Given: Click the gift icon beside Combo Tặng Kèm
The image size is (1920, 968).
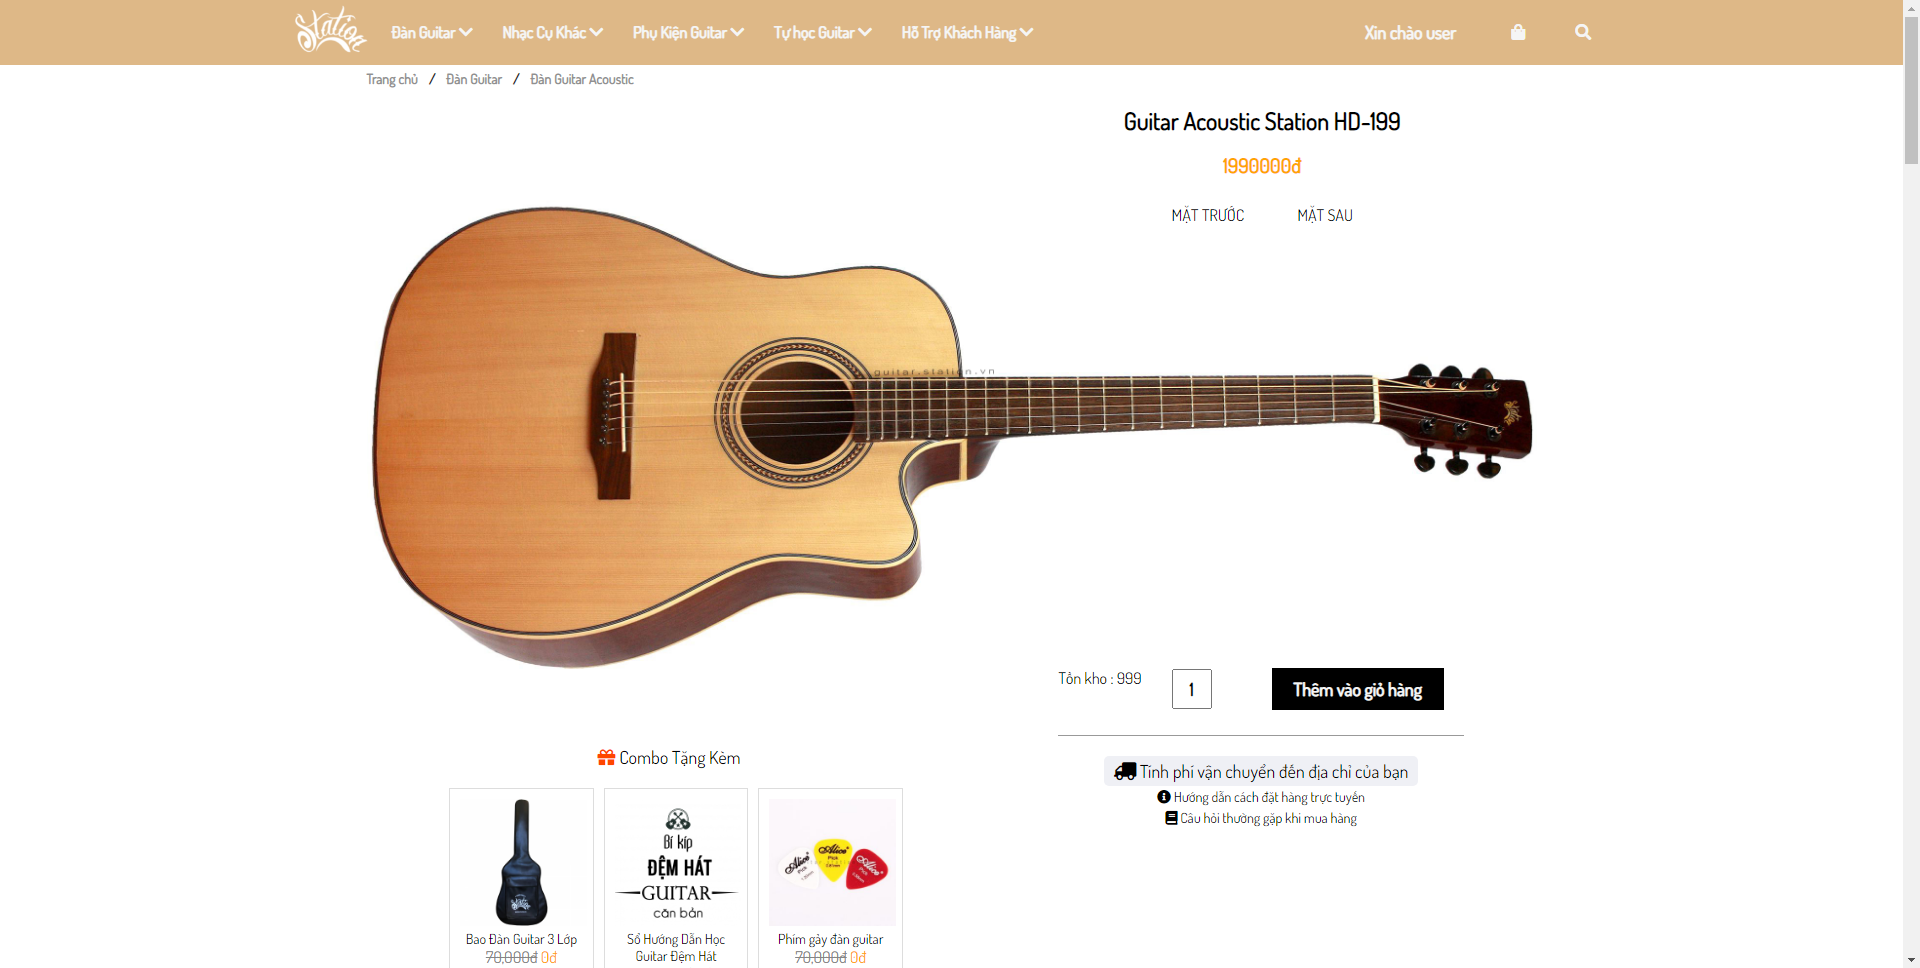Looking at the screenshot, I should tap(606, 757).
